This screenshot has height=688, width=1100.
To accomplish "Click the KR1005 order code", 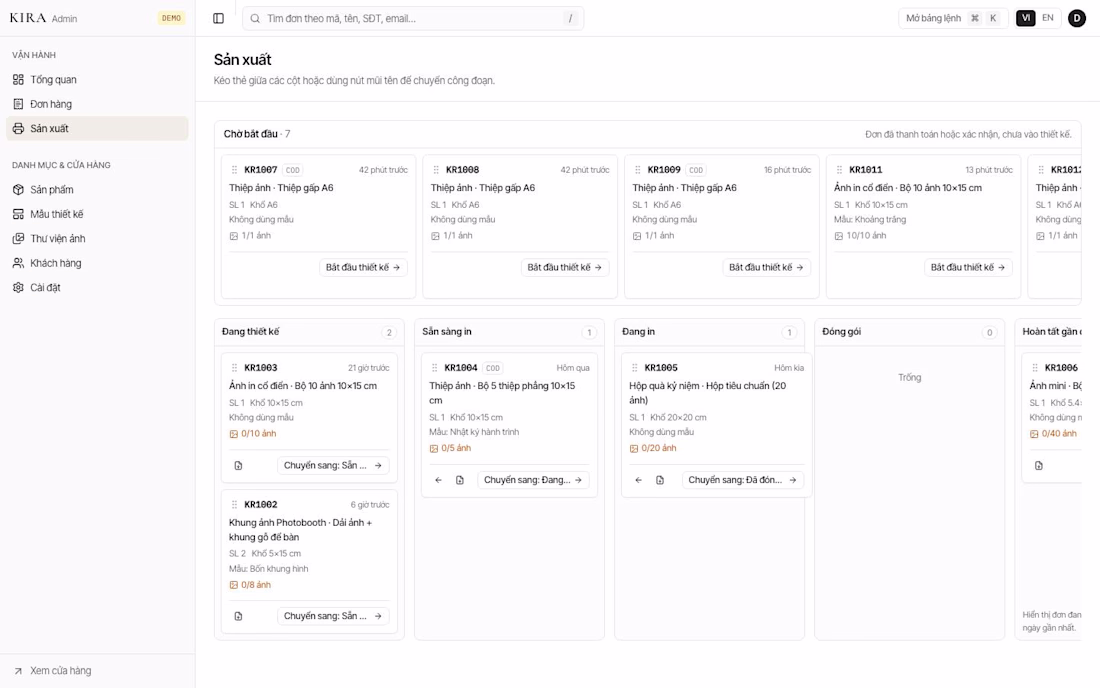I will 661,367.
